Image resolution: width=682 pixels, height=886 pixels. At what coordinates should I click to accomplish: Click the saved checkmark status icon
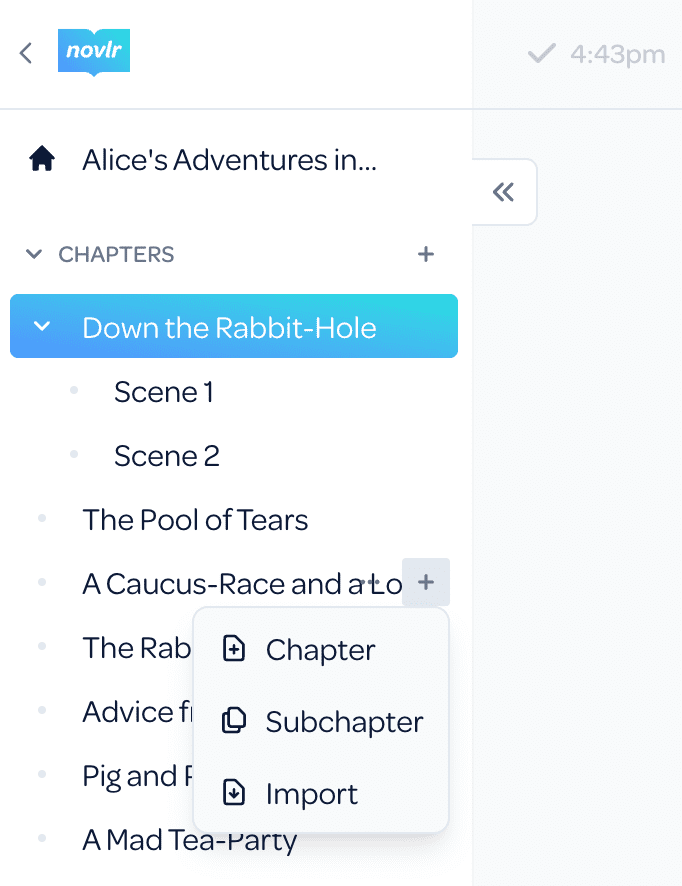[x=541, y=54]
